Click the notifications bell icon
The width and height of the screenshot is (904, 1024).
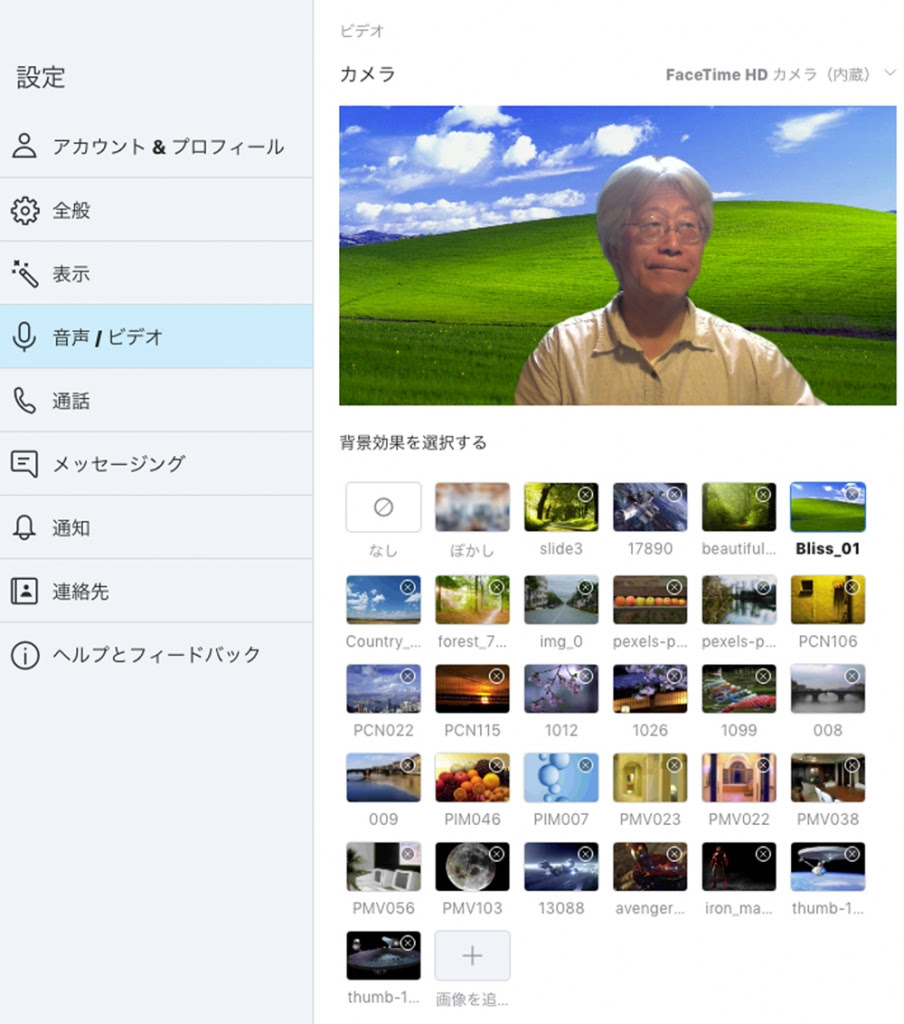(x=24, y=528)
